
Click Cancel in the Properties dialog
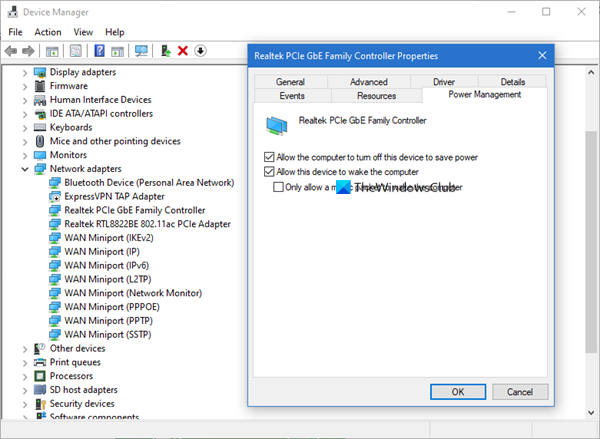point(520,392)
